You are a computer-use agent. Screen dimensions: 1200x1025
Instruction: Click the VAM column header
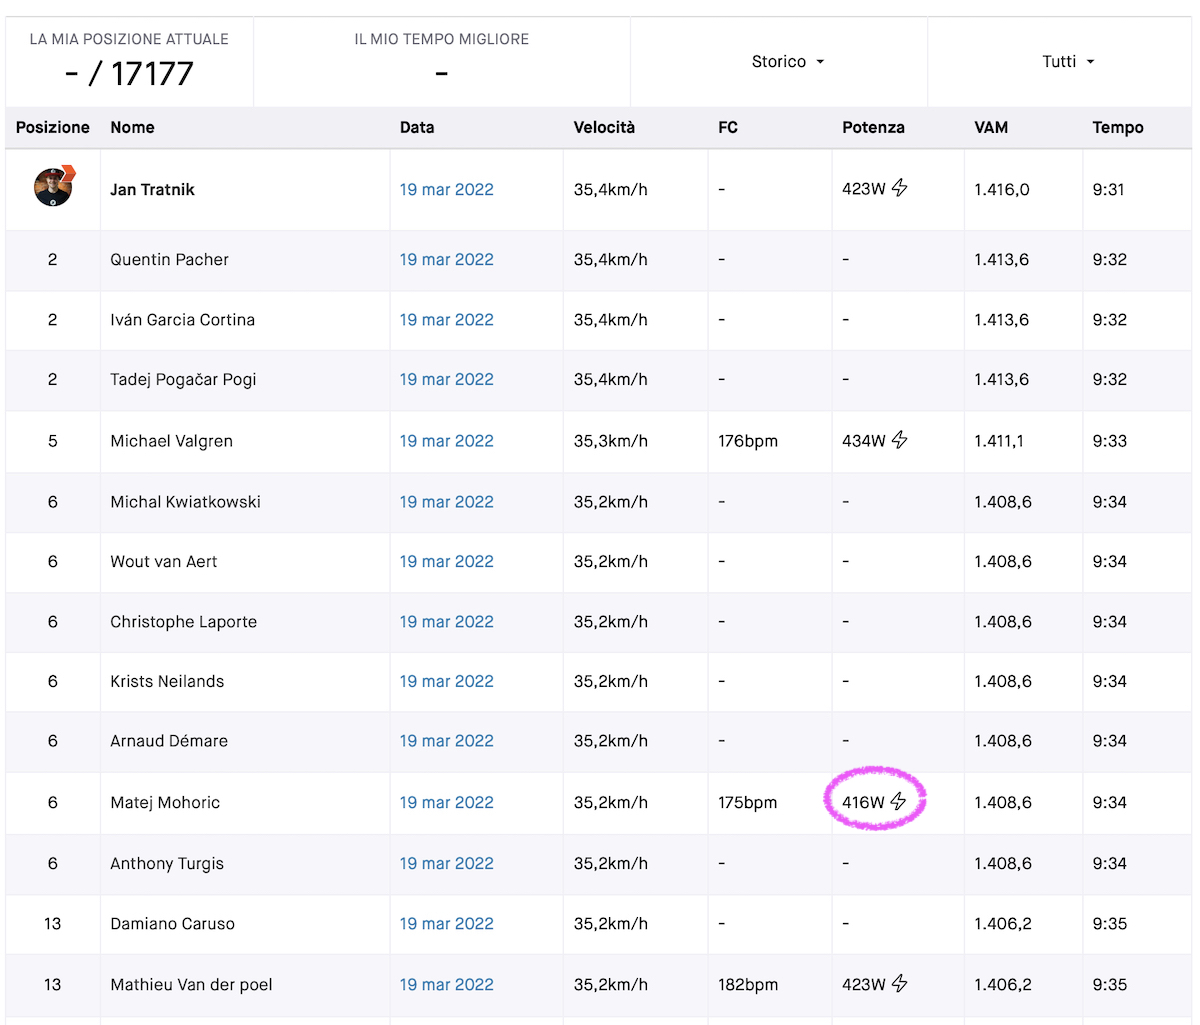coord(991,128)
